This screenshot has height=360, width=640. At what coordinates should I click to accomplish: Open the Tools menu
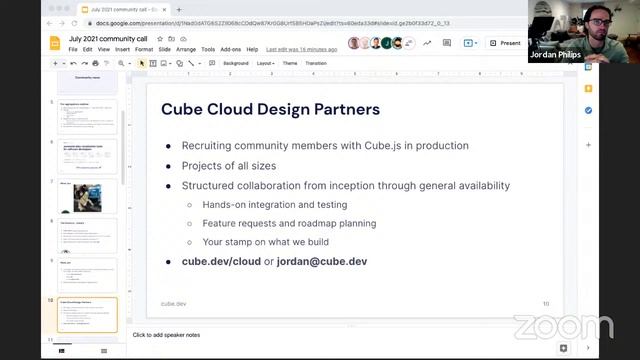point(208,49)
